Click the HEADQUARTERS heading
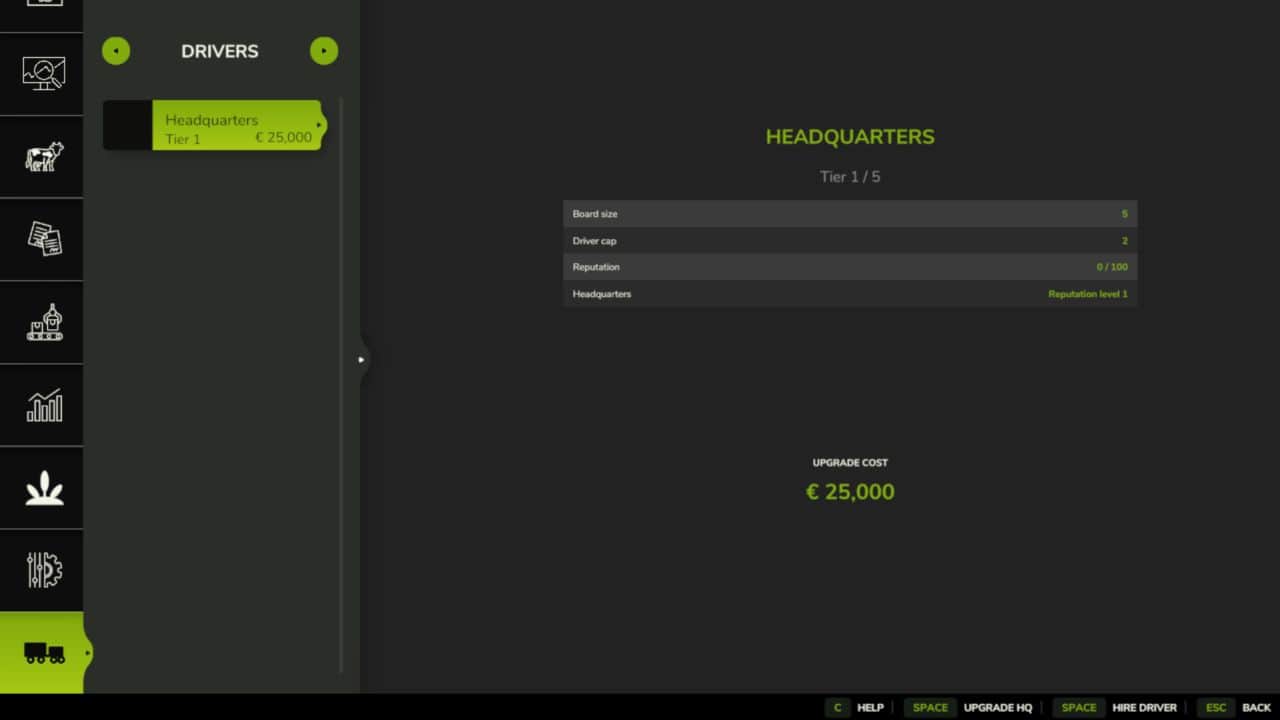This screenshot has height=720, width=1280. click(850, 137)
